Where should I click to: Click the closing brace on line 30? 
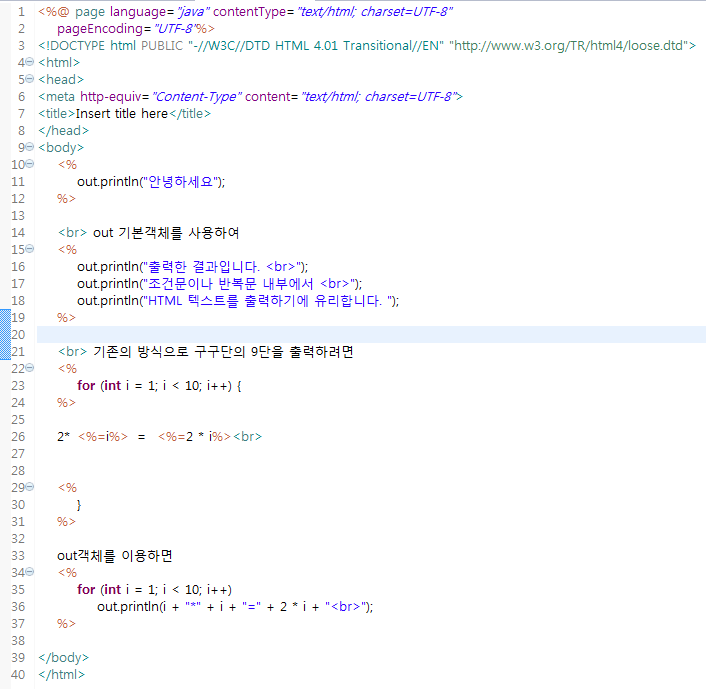(79, 505)
